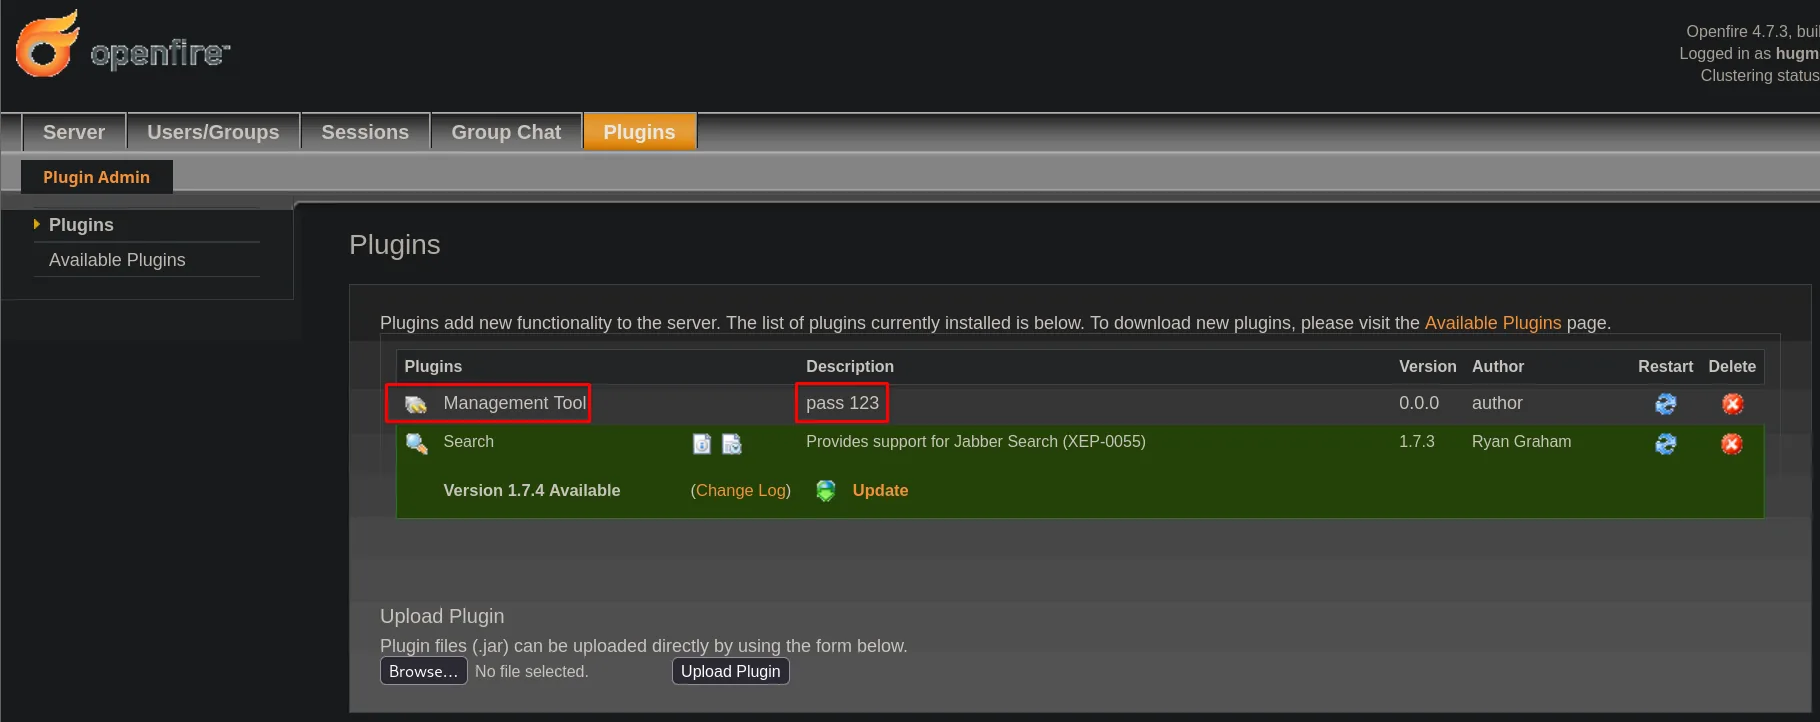Click the 'author' cell of Management Tool
Viewport: 1820px width, 722px height.
[x=1497, y=403]
